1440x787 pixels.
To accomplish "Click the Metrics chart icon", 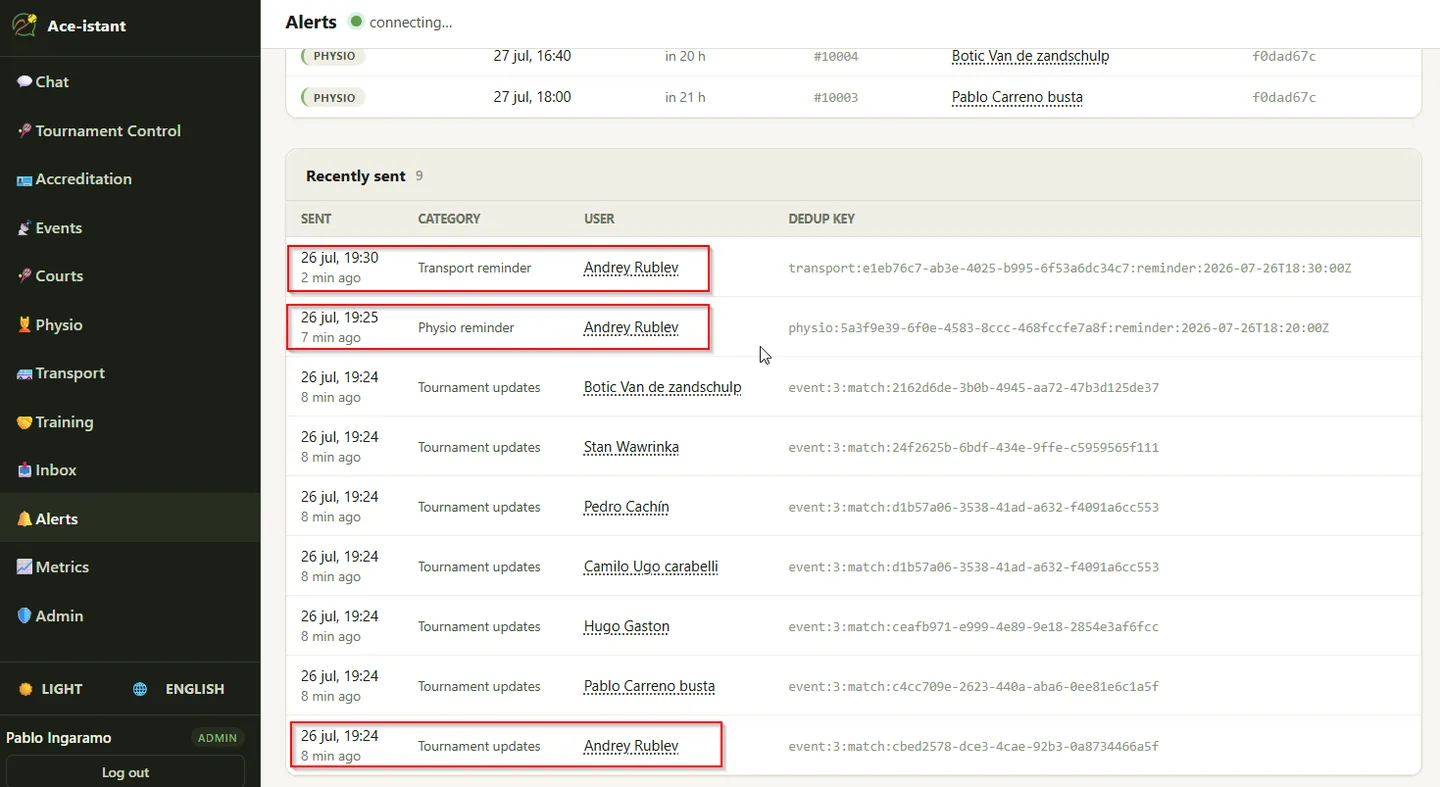I will 24,567.
